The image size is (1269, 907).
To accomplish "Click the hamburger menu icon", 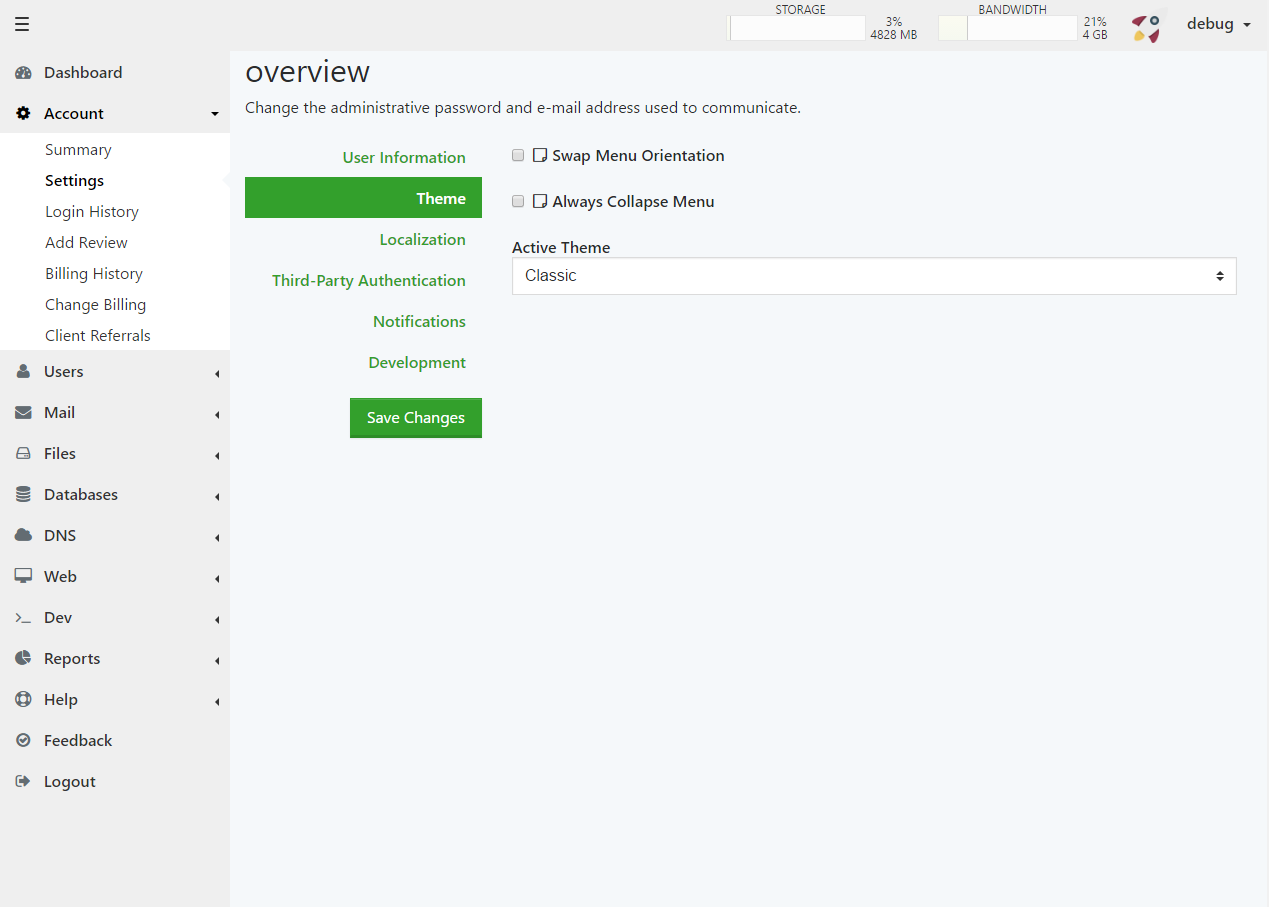I will (22, 24).
